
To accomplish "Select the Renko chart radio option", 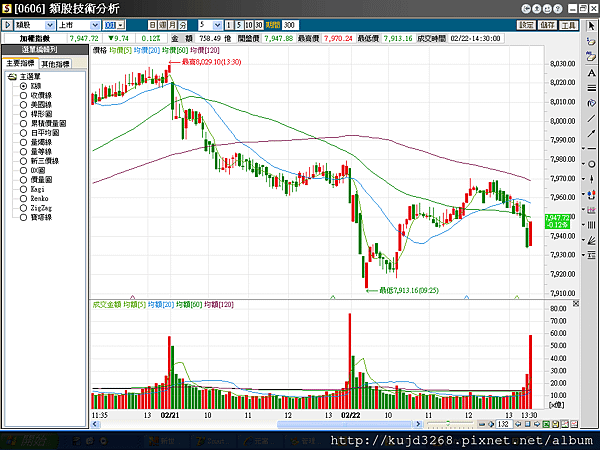I will pyautogui.click(x=23, y=199).
